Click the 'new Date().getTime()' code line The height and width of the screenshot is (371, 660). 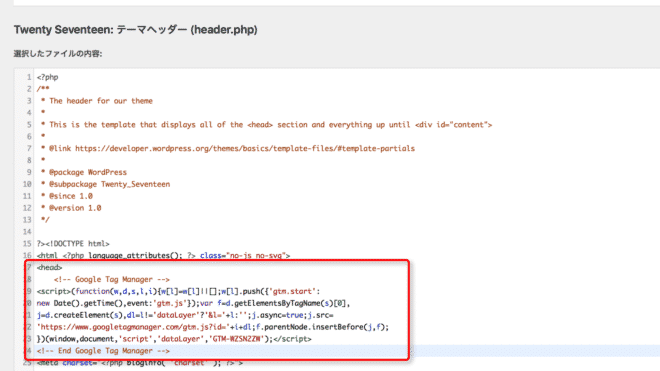193,303
